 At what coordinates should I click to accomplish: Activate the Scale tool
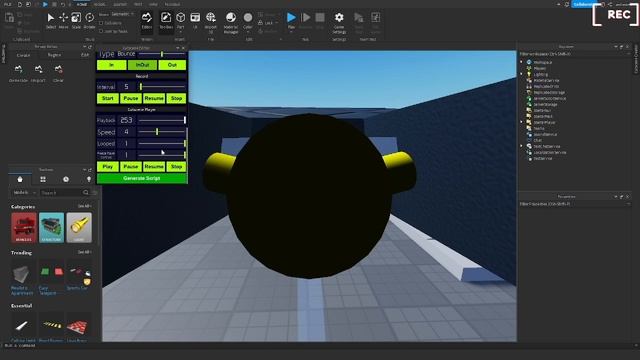click(x=76, y=20)
